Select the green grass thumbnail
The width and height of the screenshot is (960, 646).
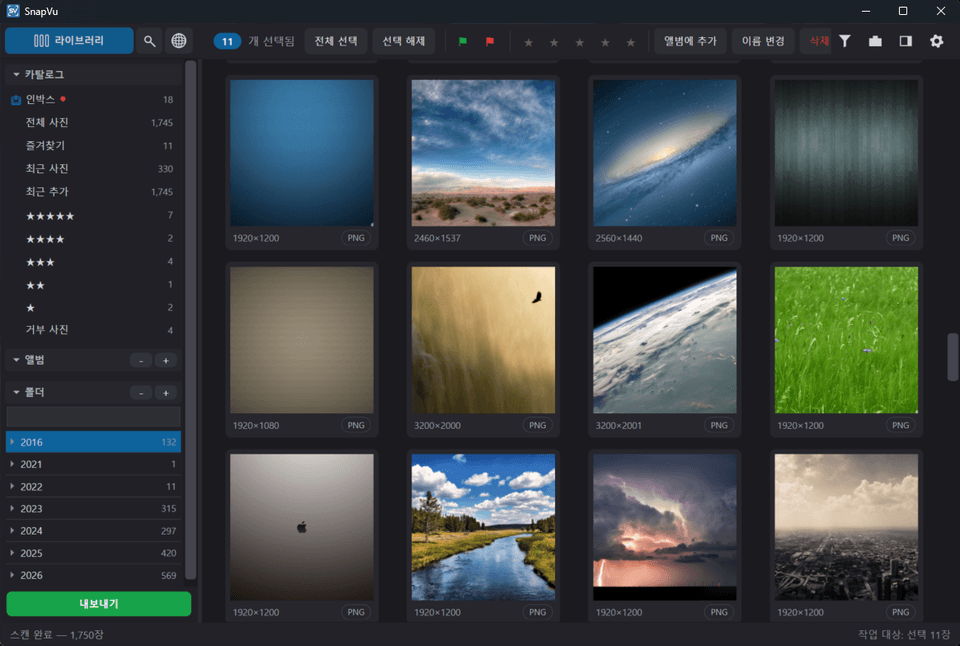click(x=846, y=340)
